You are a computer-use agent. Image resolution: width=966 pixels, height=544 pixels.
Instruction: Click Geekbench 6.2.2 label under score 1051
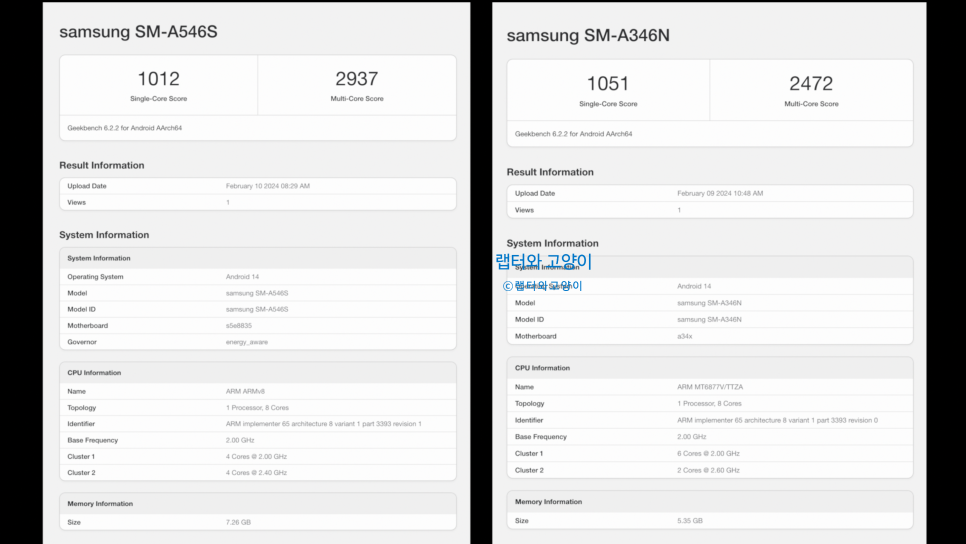pyautogui.click(x=574, y=134)
